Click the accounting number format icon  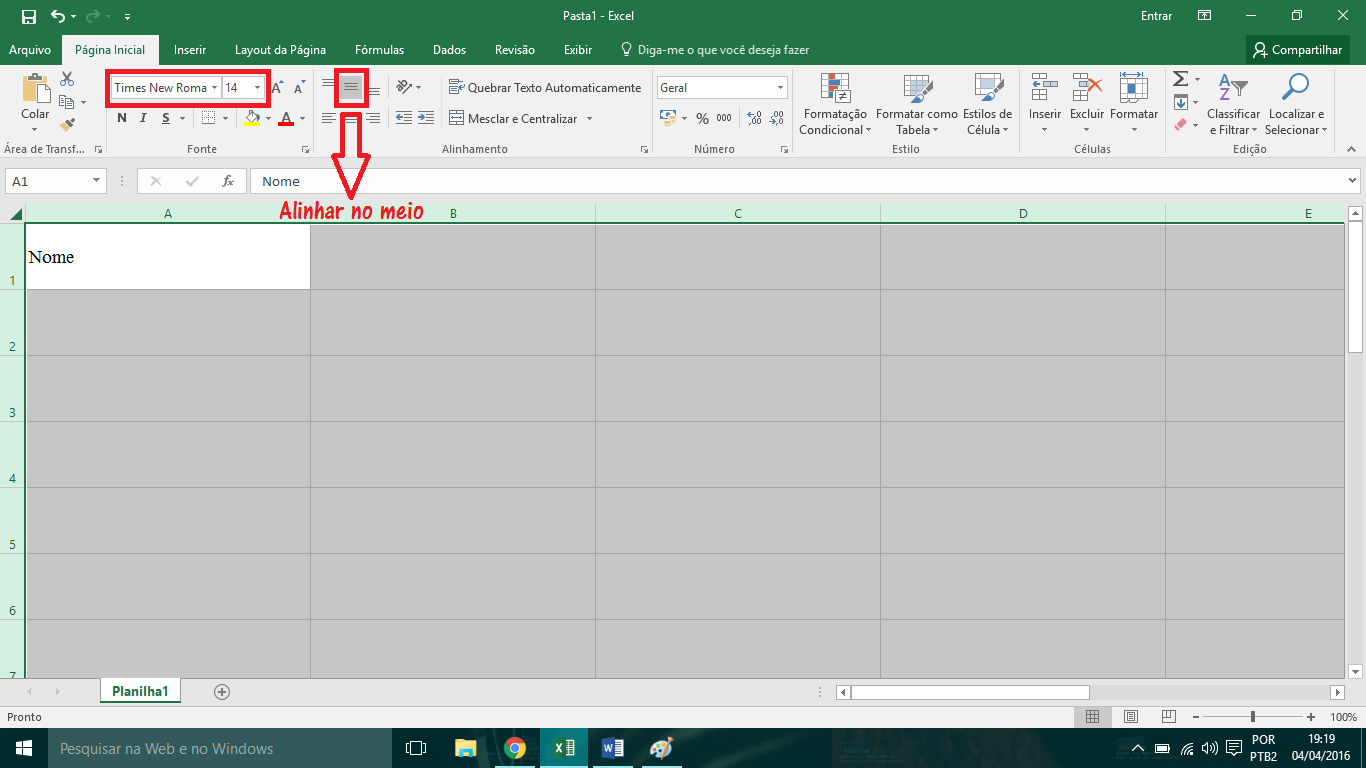668,118
